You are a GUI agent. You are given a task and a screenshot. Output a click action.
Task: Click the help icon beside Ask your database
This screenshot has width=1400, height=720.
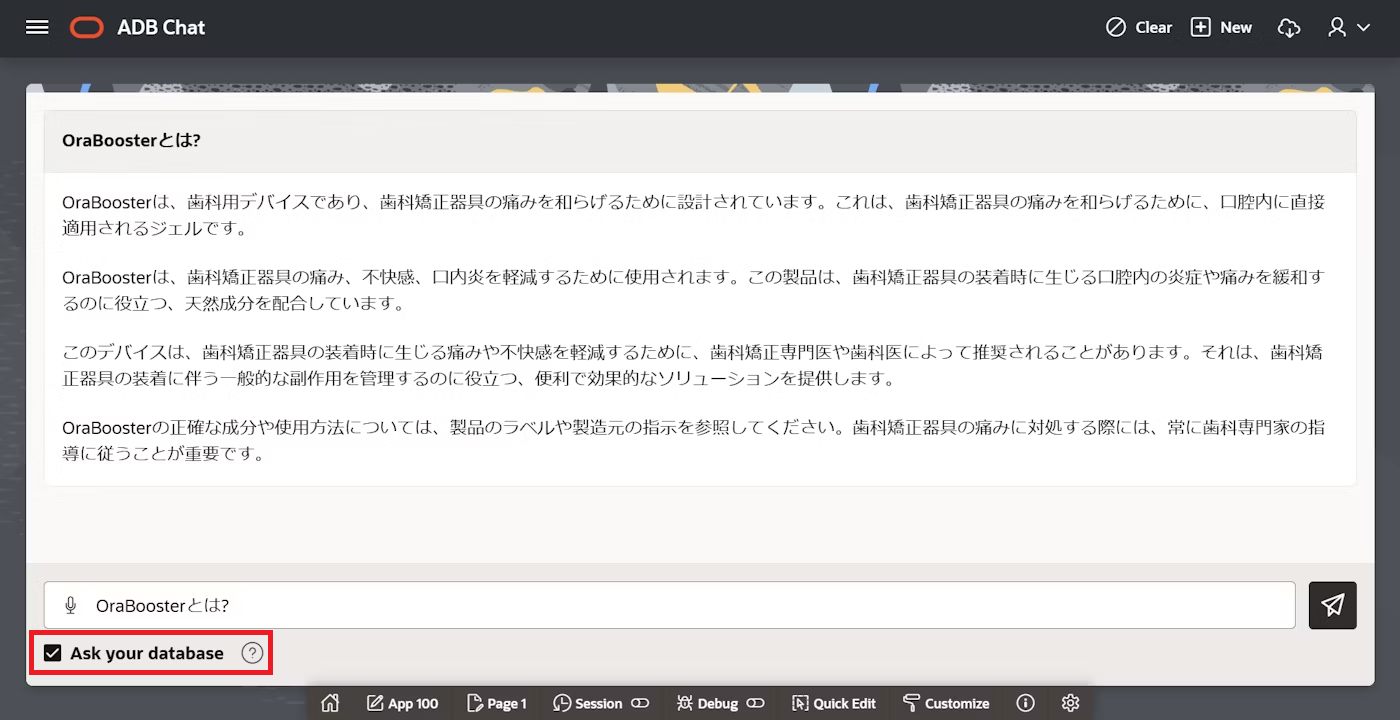252,653
